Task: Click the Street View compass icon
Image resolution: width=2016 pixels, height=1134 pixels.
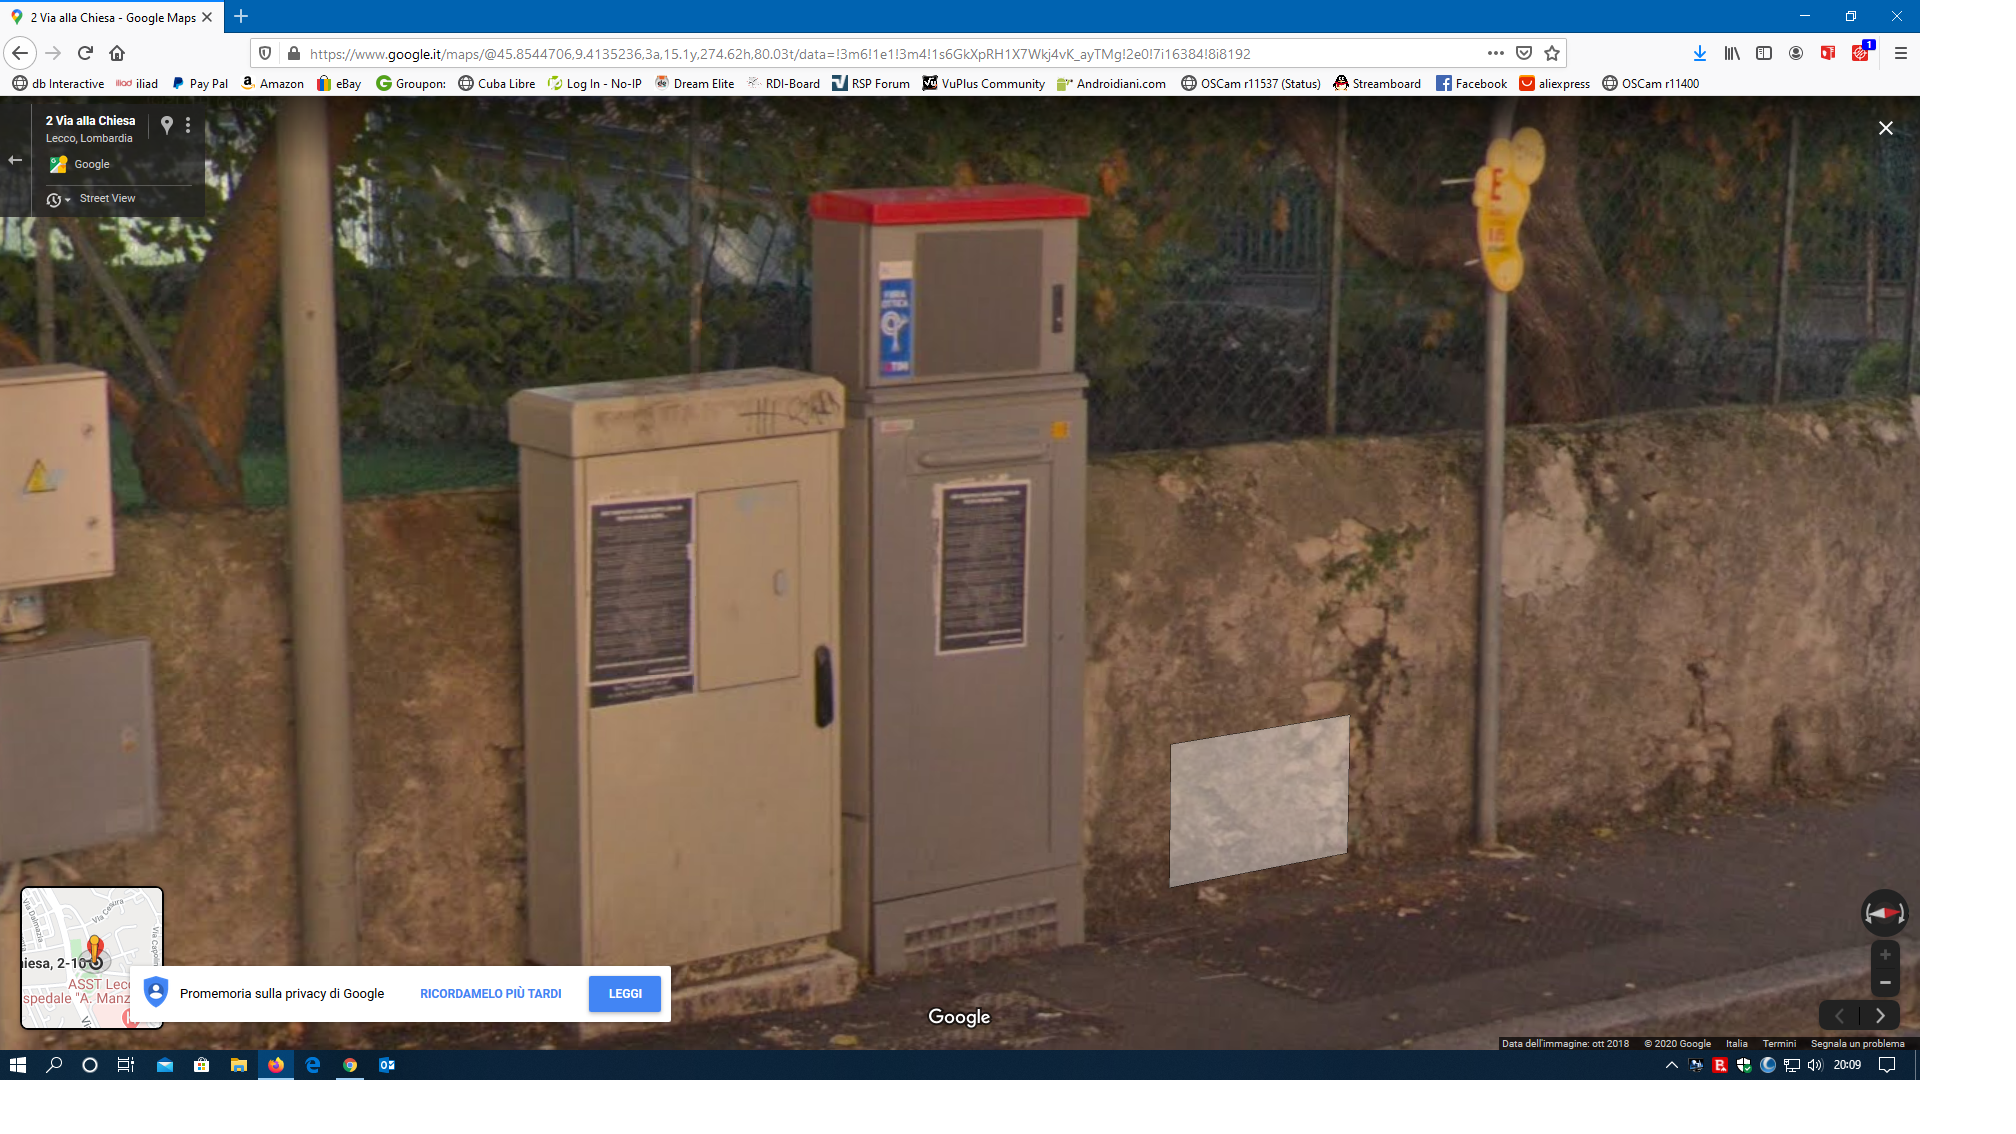Action: (x=1884, y=912)
